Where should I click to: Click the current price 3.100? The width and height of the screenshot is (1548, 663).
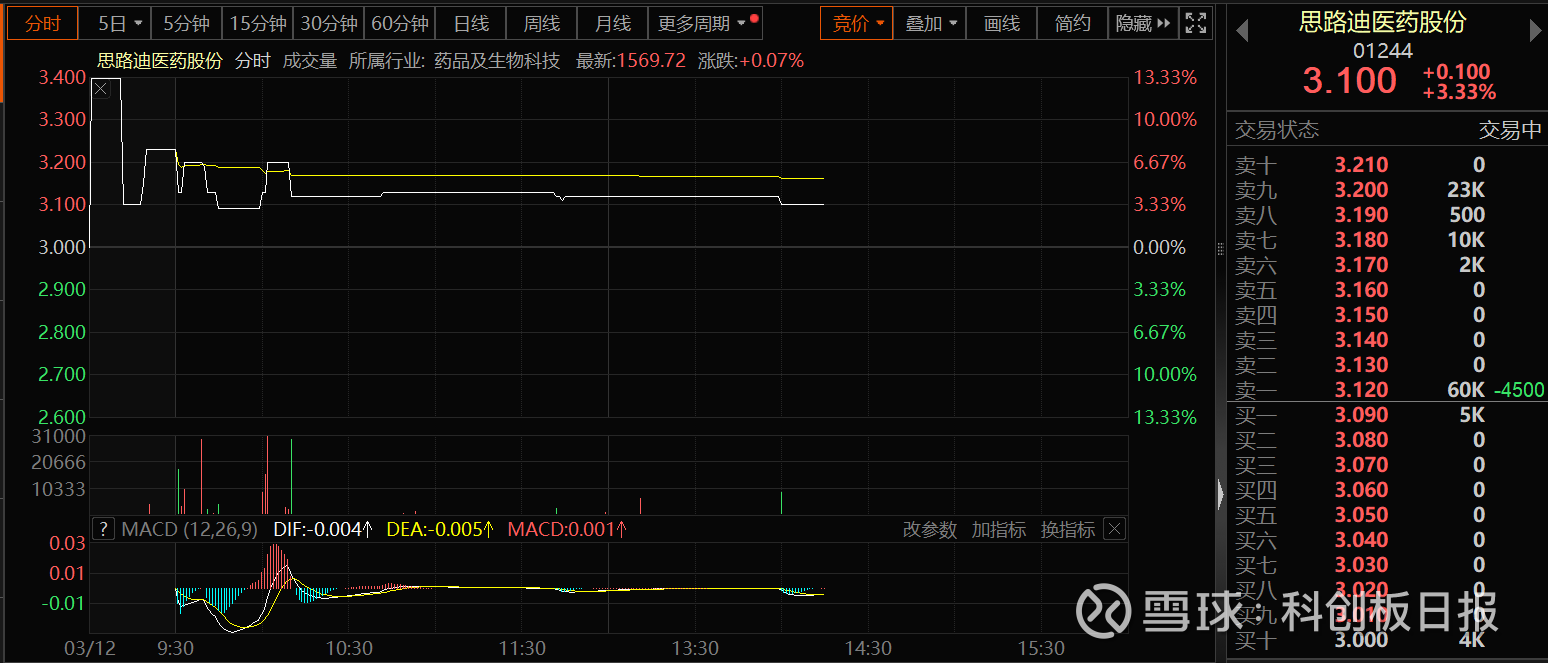click(x=1349, y=81)
